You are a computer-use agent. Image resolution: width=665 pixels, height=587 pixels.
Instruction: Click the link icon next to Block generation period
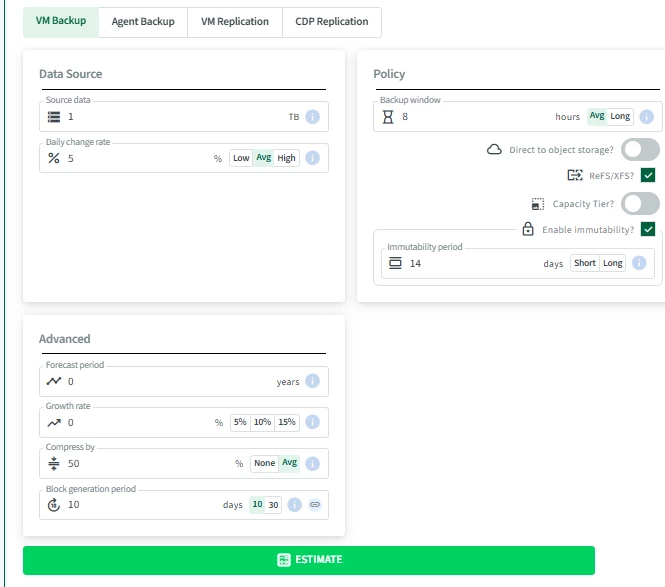(315, 505)
